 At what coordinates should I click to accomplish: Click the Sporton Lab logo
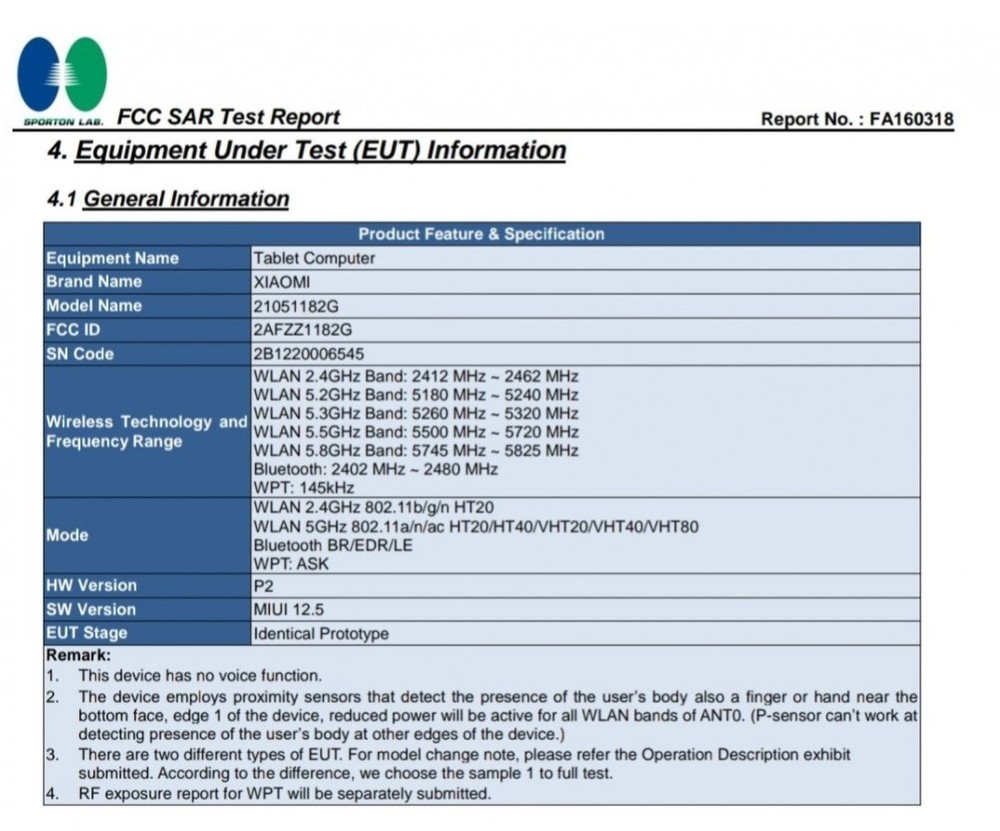[x=62, y=80]
